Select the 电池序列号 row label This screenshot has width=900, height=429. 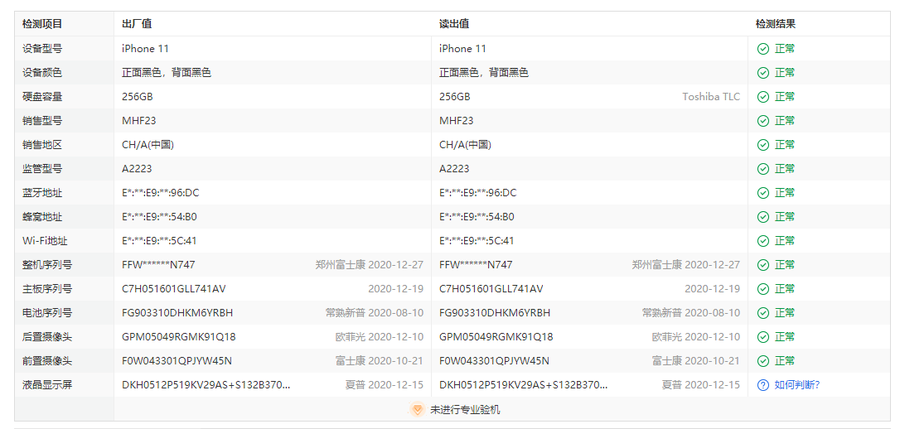pyautogui.click(x=47, y=313)
